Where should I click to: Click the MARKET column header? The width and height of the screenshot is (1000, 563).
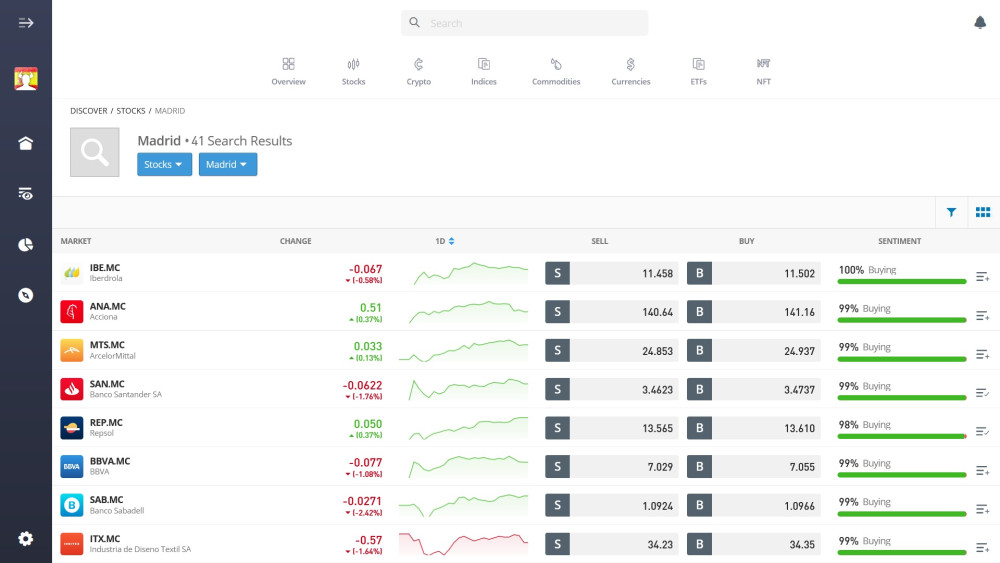76,241
